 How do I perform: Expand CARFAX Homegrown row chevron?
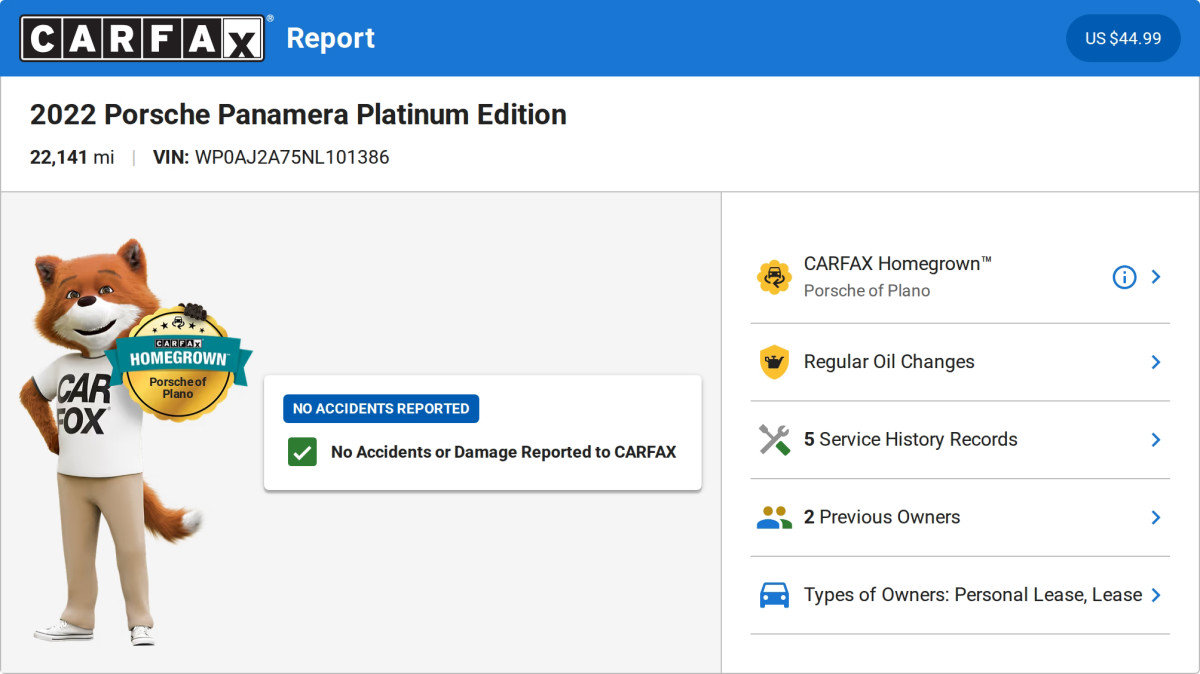1155,277
